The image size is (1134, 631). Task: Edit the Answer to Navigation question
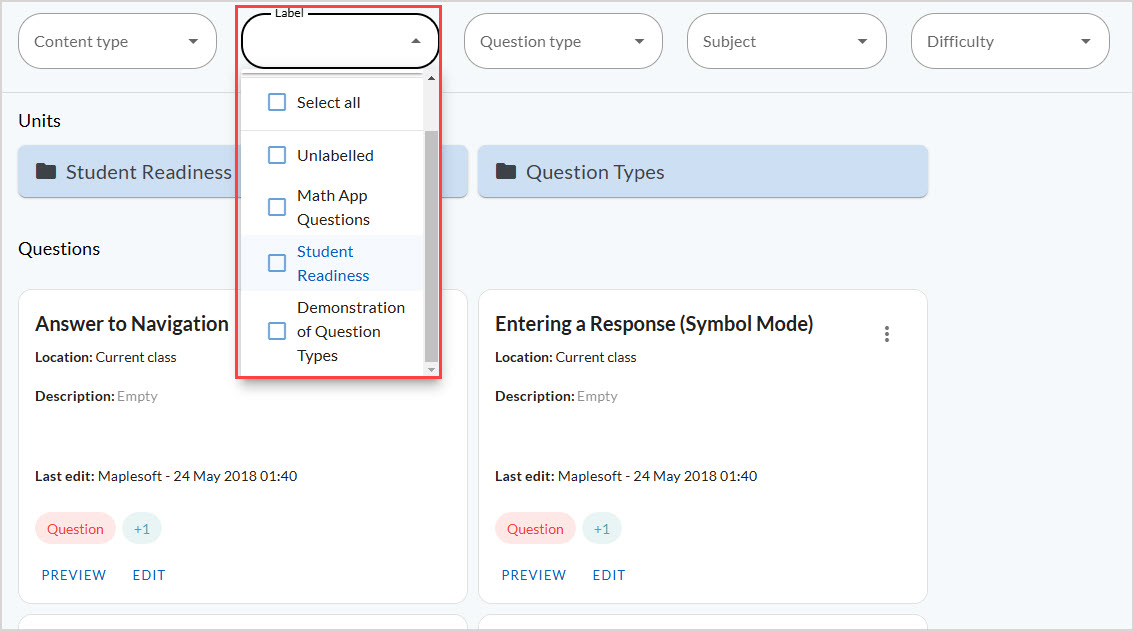(148, 575)
